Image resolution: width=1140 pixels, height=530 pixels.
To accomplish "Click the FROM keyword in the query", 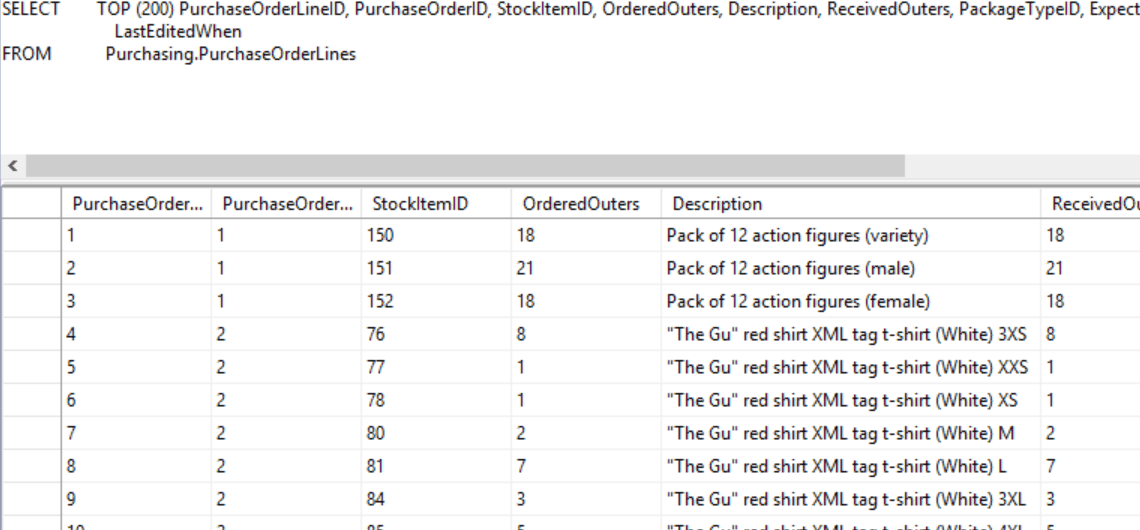I will click(27, 54).
